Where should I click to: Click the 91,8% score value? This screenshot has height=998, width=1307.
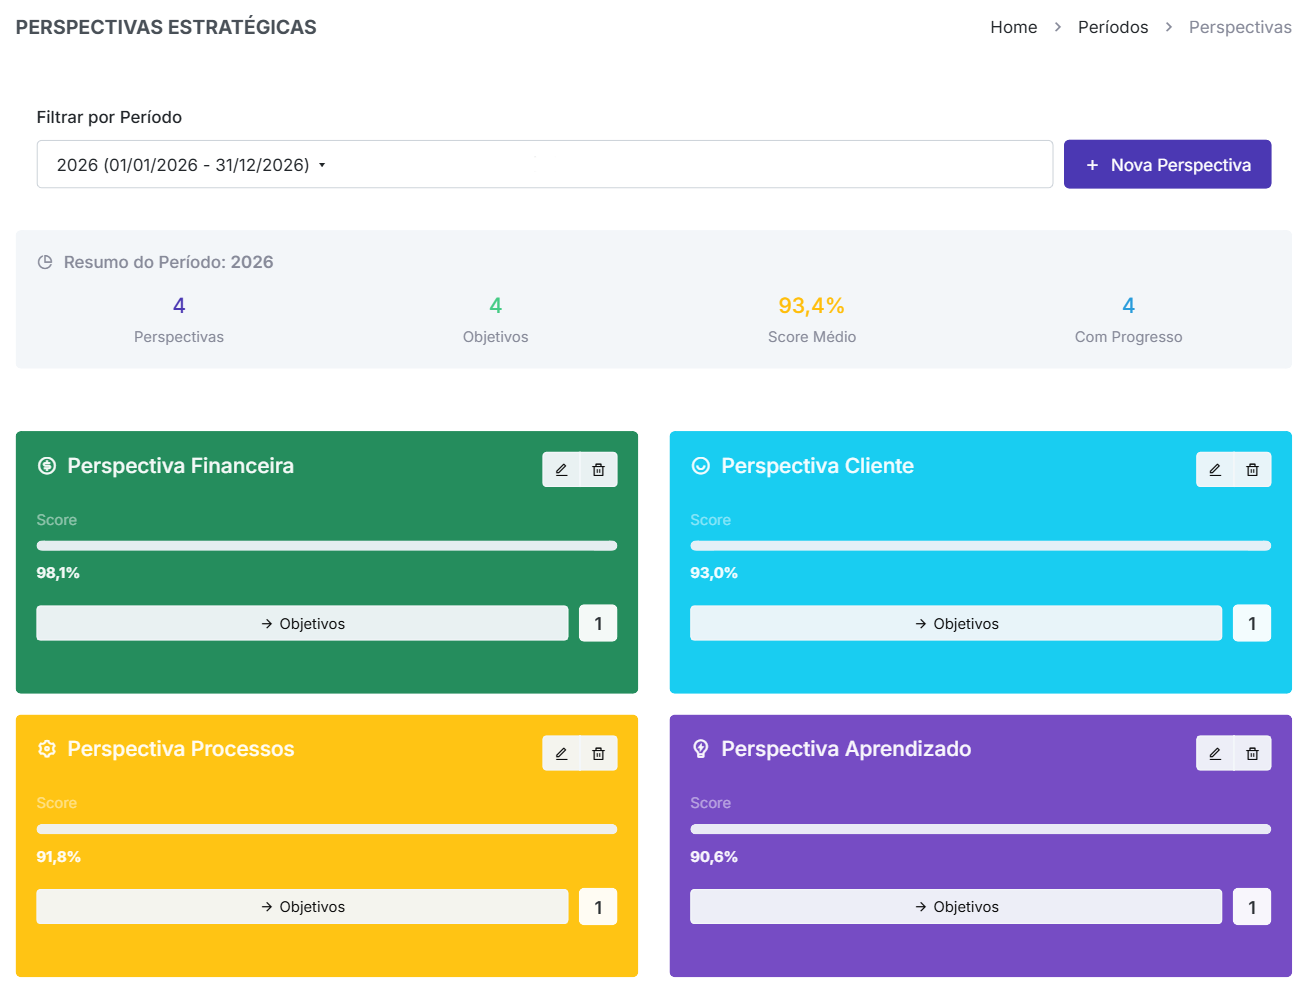tap(59, 857)
